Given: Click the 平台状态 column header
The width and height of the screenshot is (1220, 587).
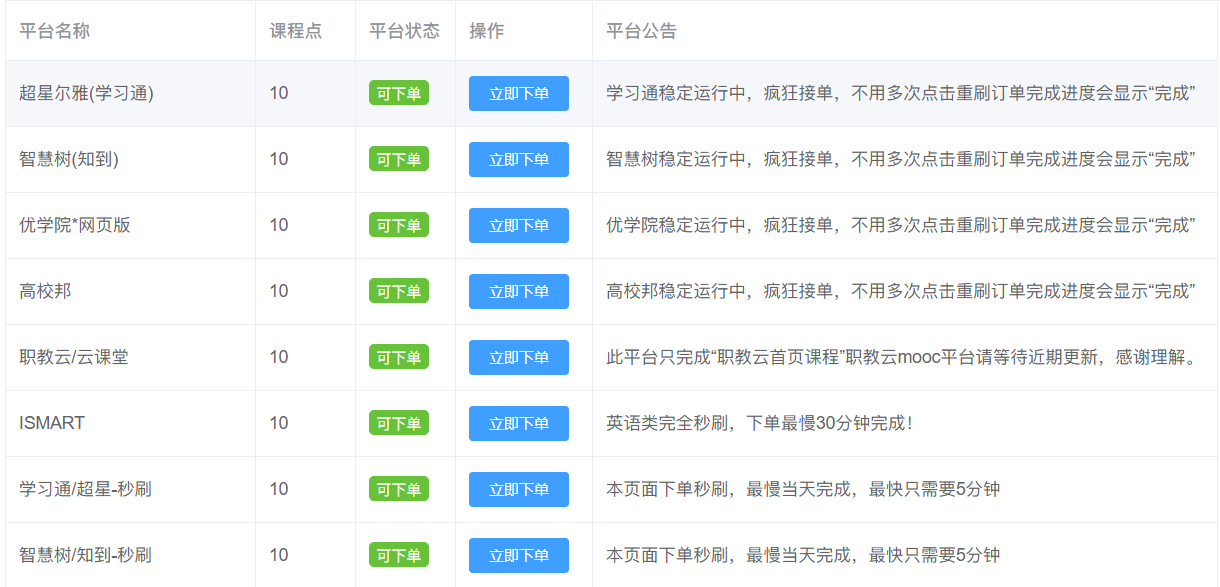Looking at the screenshot, I should pyautogui.click(x=404, y=31).
